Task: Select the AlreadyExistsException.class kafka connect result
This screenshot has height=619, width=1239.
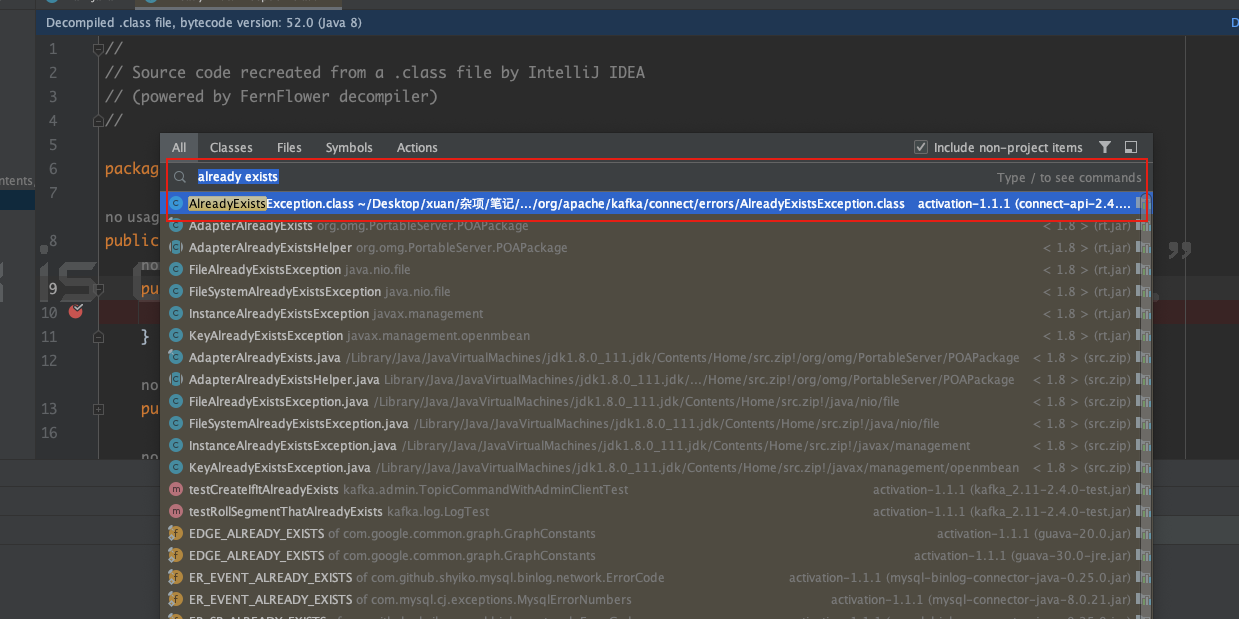Action: [656, 203]
